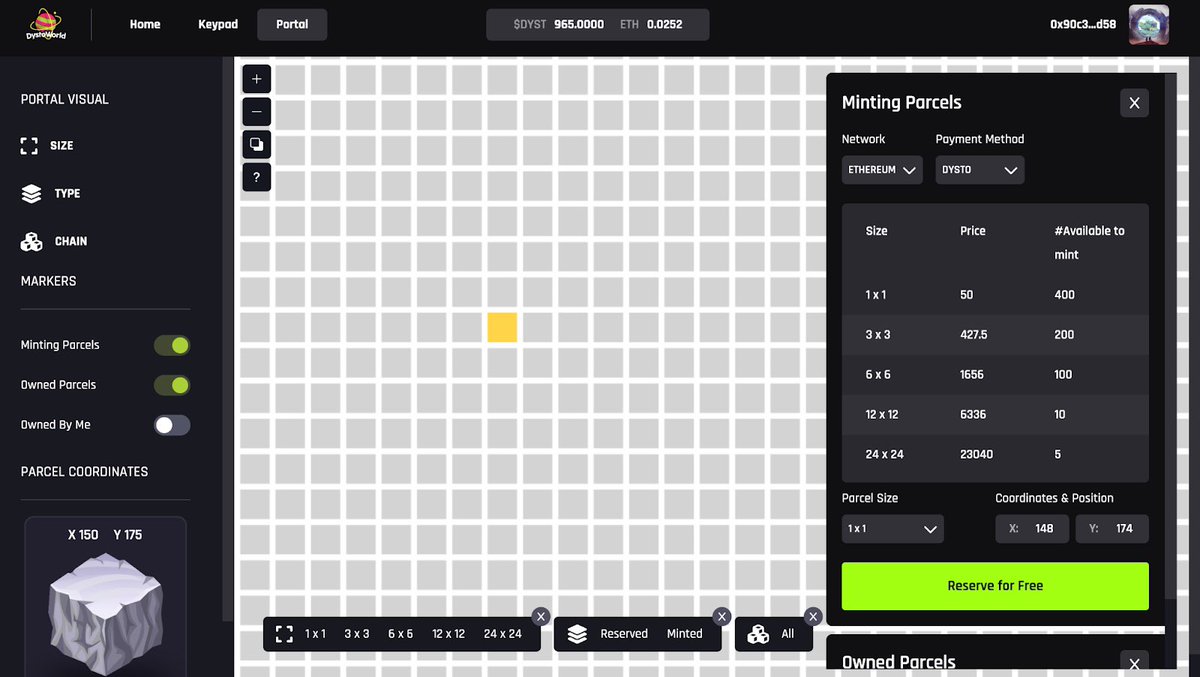Enable the Owned By Me switch
This screenshot has width=1200, height=677.
pyautogui.click(x=172, y=425)
